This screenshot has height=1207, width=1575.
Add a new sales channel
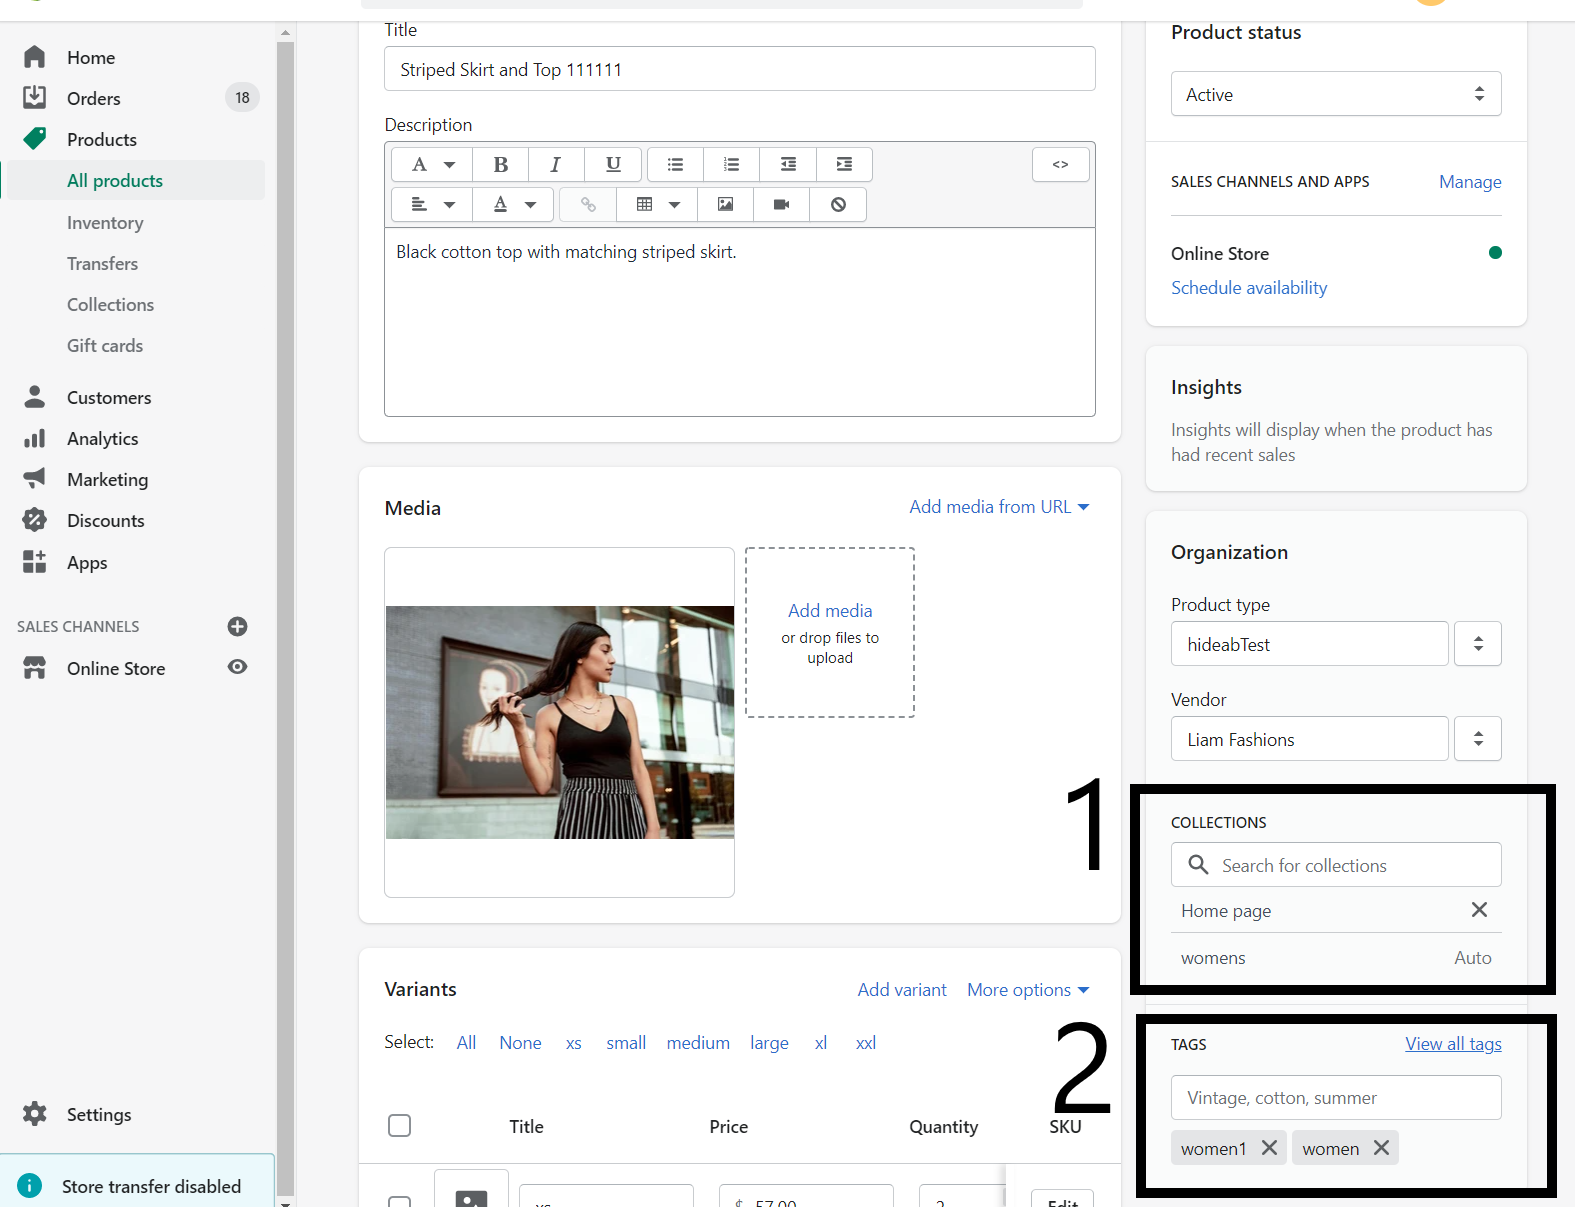click(237, 627)
